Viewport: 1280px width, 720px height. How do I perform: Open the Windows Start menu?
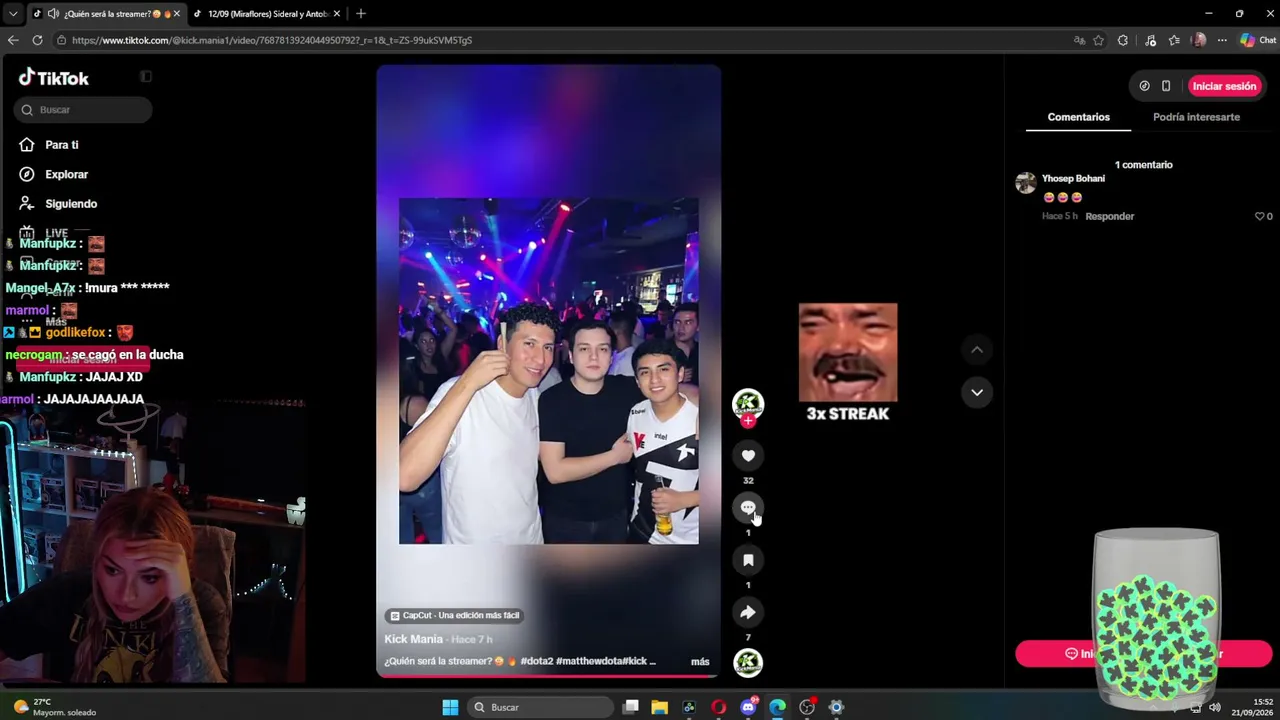click(x=450, y=707)
